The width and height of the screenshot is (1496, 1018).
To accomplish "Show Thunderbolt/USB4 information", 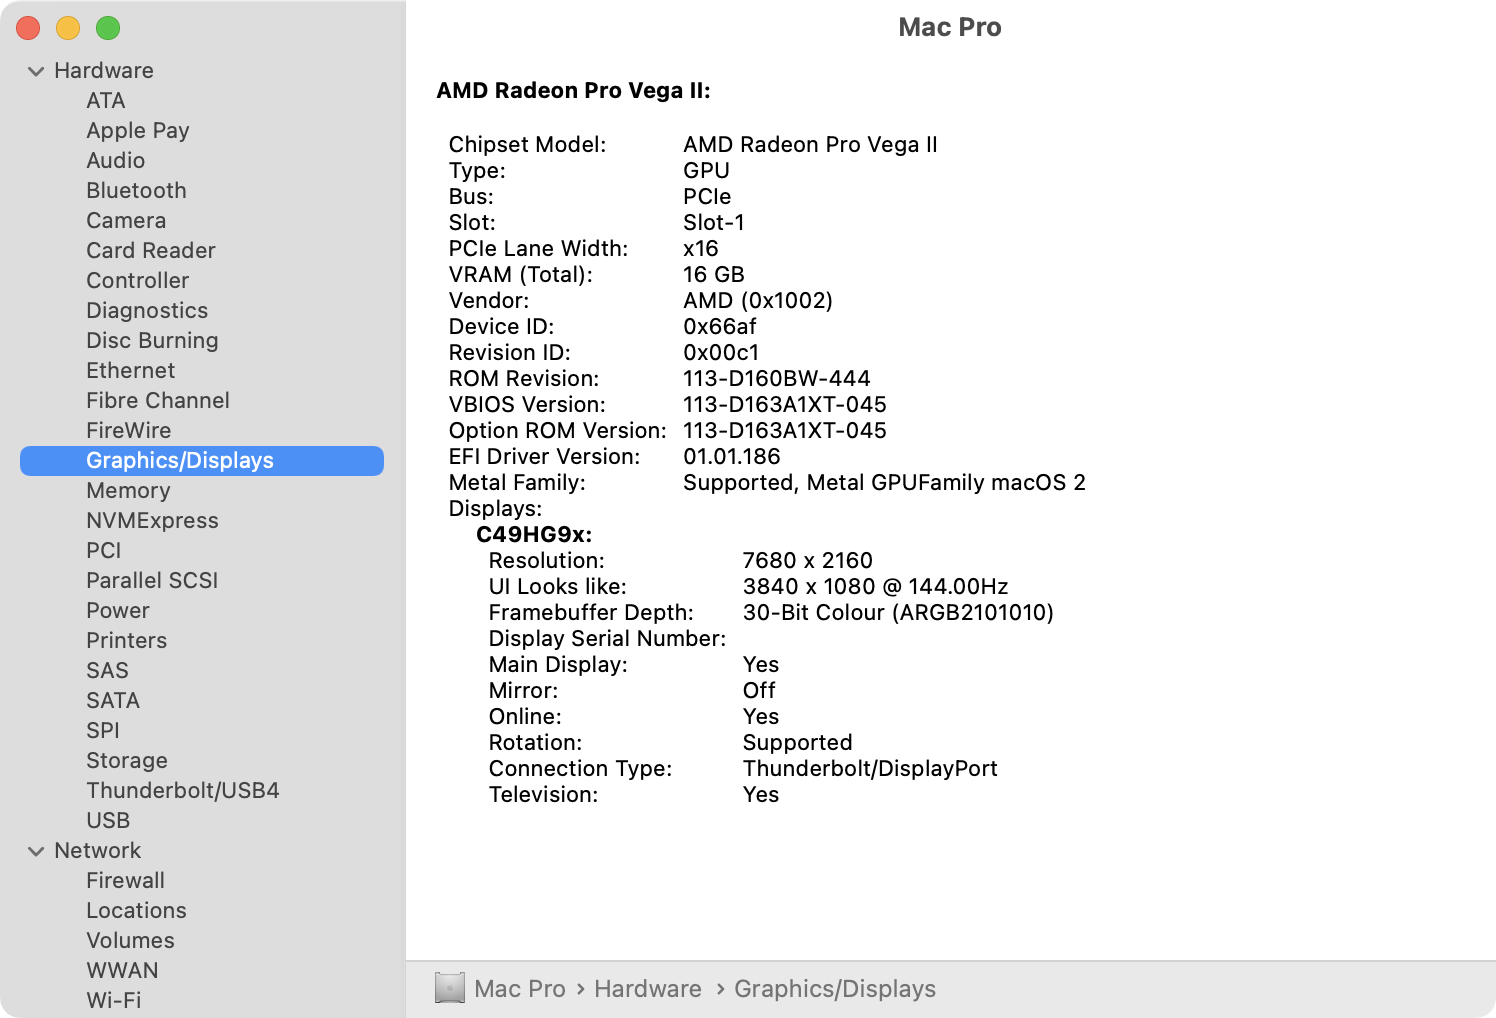I will click(x=183, y=791).
